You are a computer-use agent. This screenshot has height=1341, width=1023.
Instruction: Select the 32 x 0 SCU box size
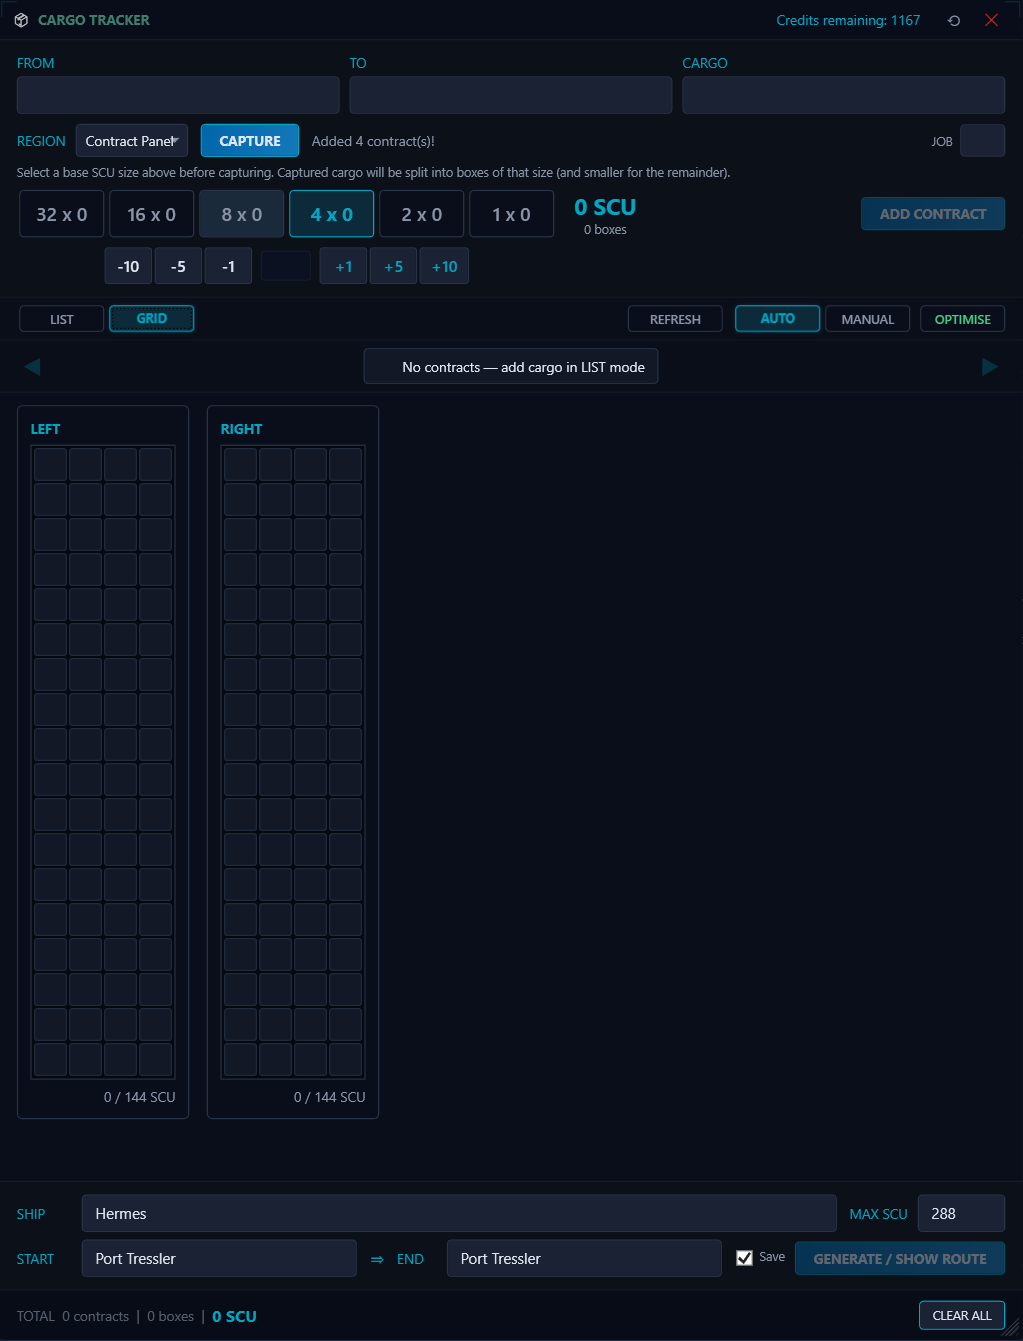(x=62, y=214)
